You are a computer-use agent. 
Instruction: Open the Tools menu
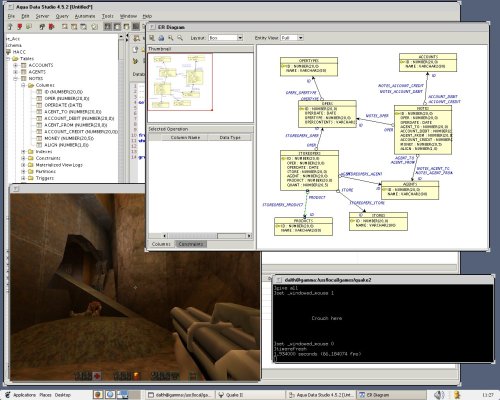click(107, 16)
